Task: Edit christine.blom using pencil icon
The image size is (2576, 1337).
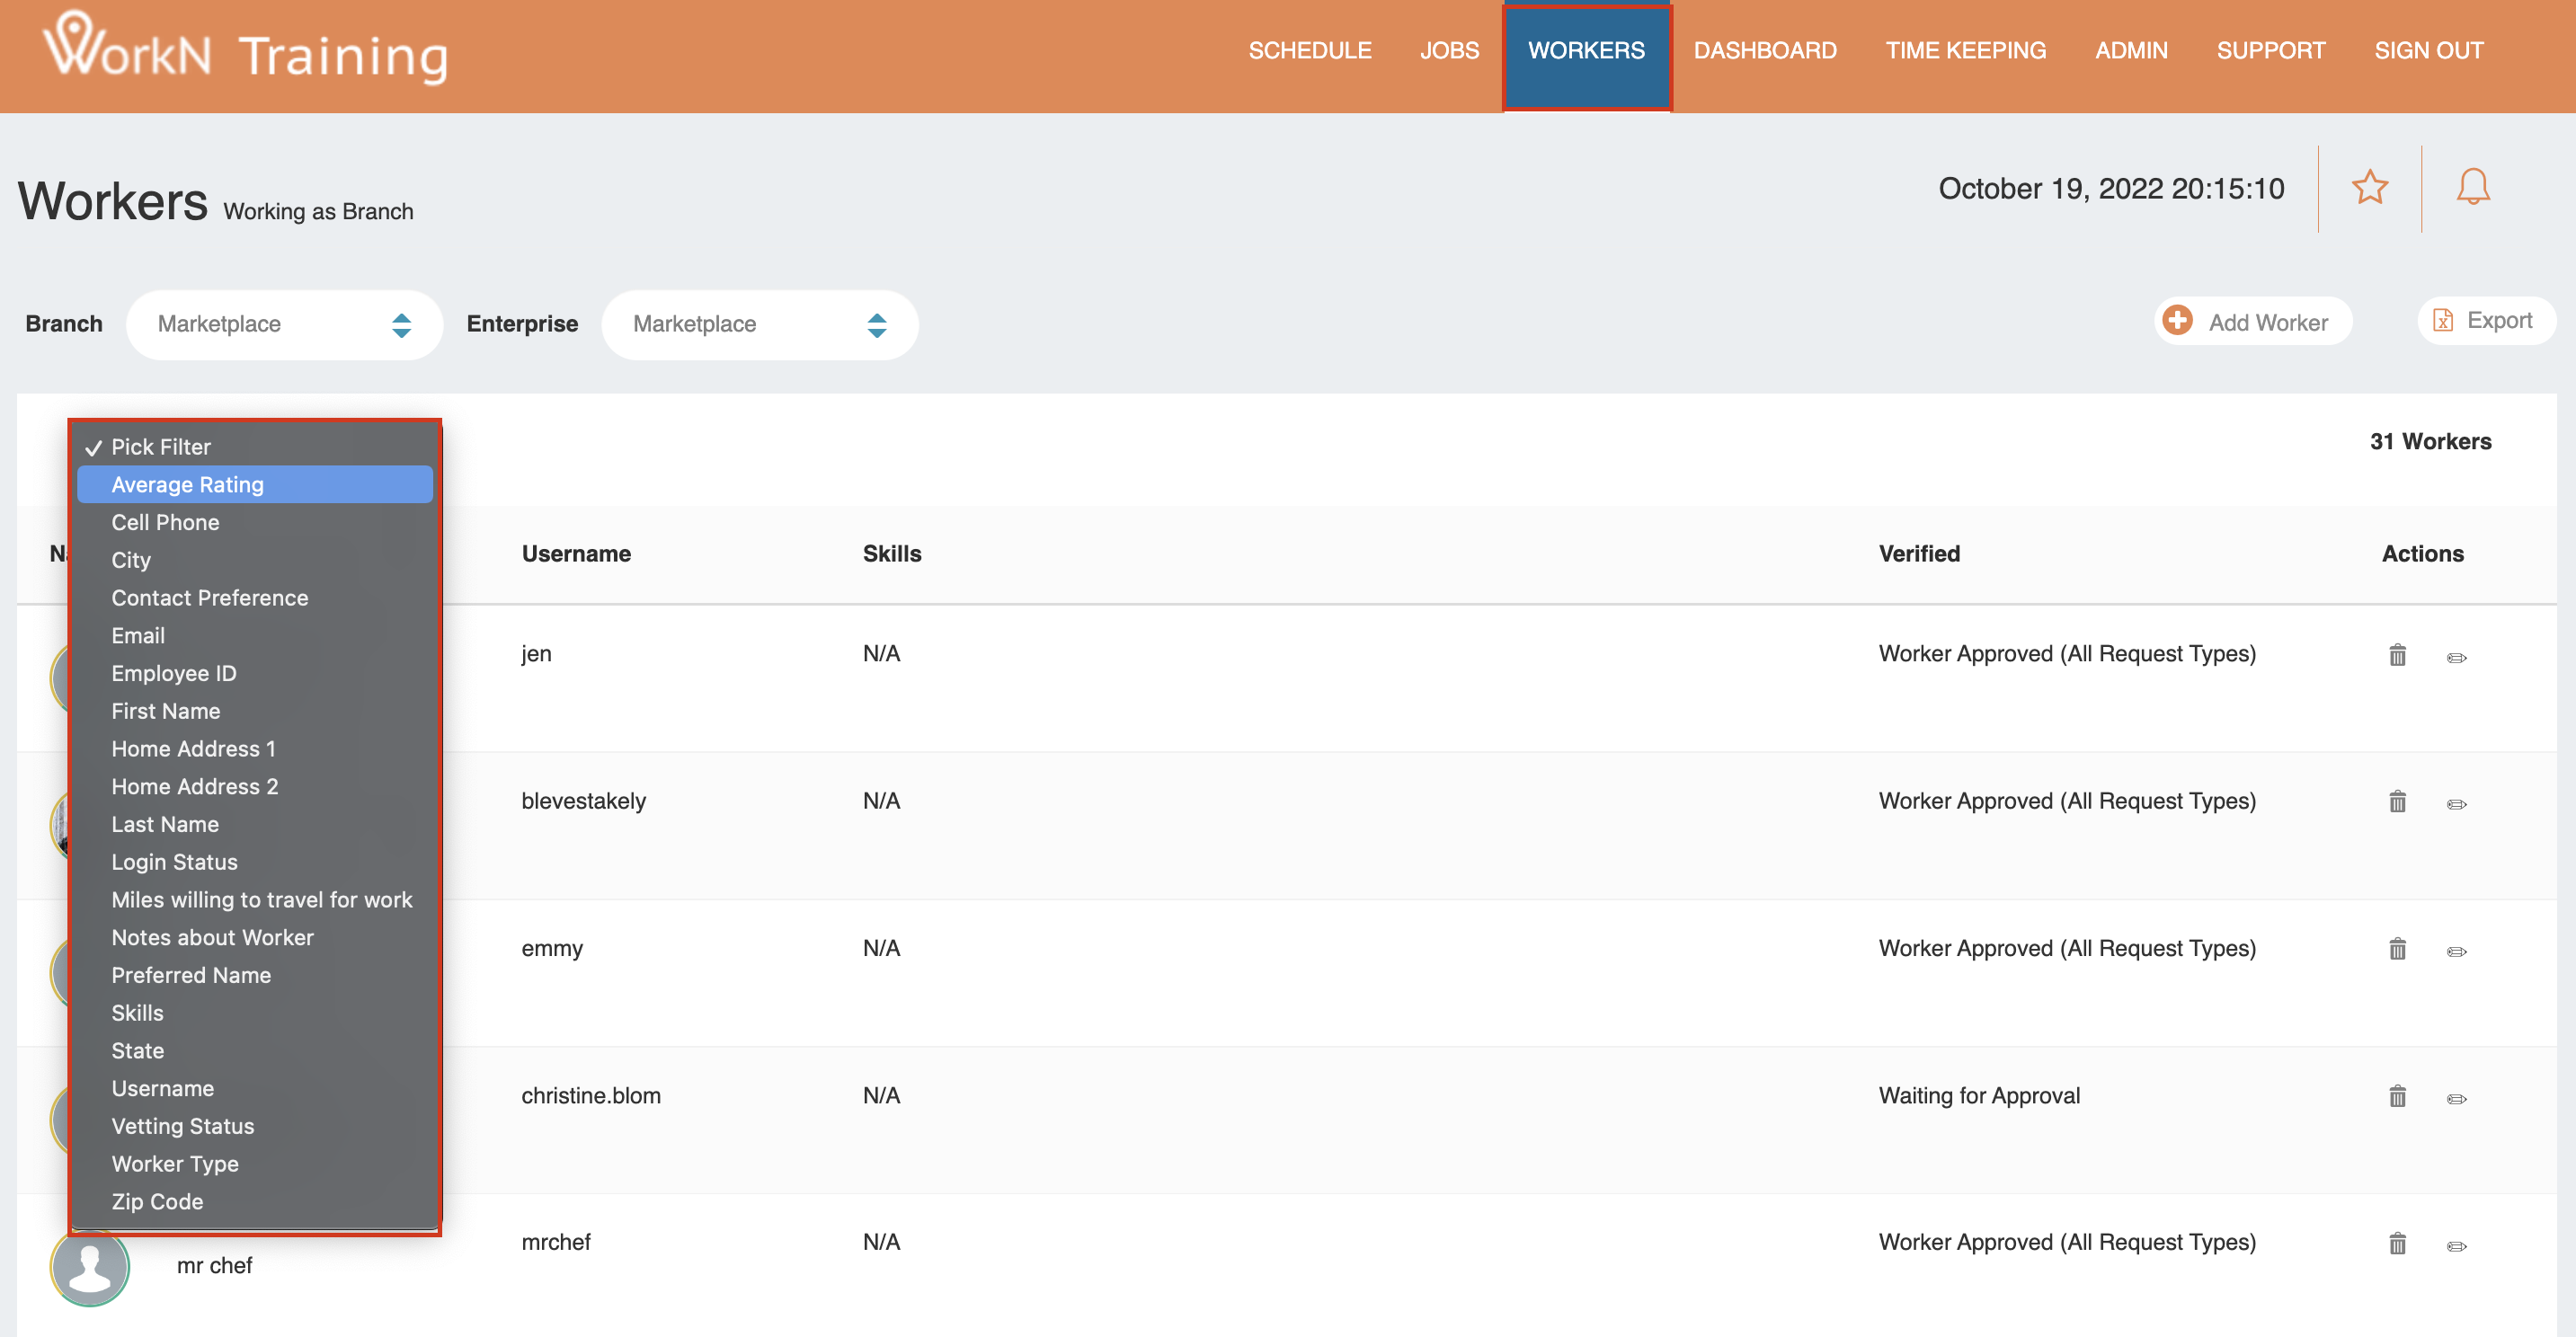Action: click(x=2456, y=1098)
